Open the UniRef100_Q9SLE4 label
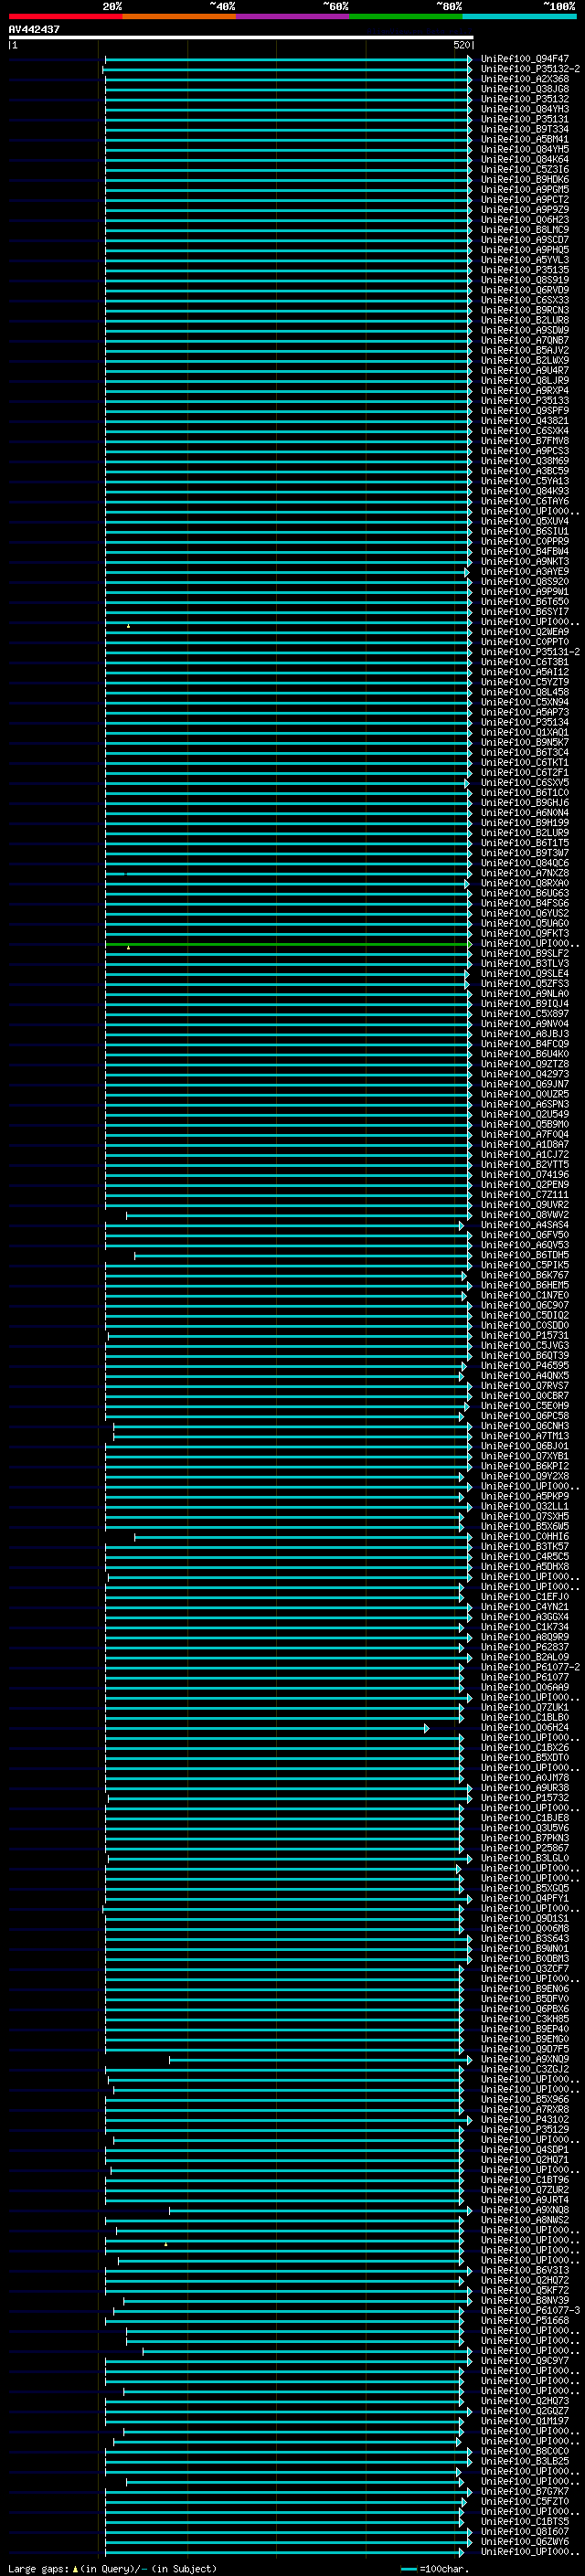The width and height of the screenshot is (585, 2576). tap(525, 973)
